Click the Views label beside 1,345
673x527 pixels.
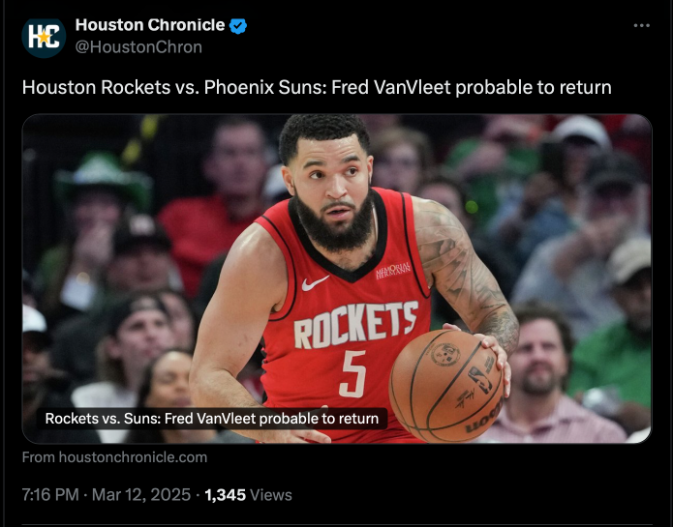pos(271,495)
